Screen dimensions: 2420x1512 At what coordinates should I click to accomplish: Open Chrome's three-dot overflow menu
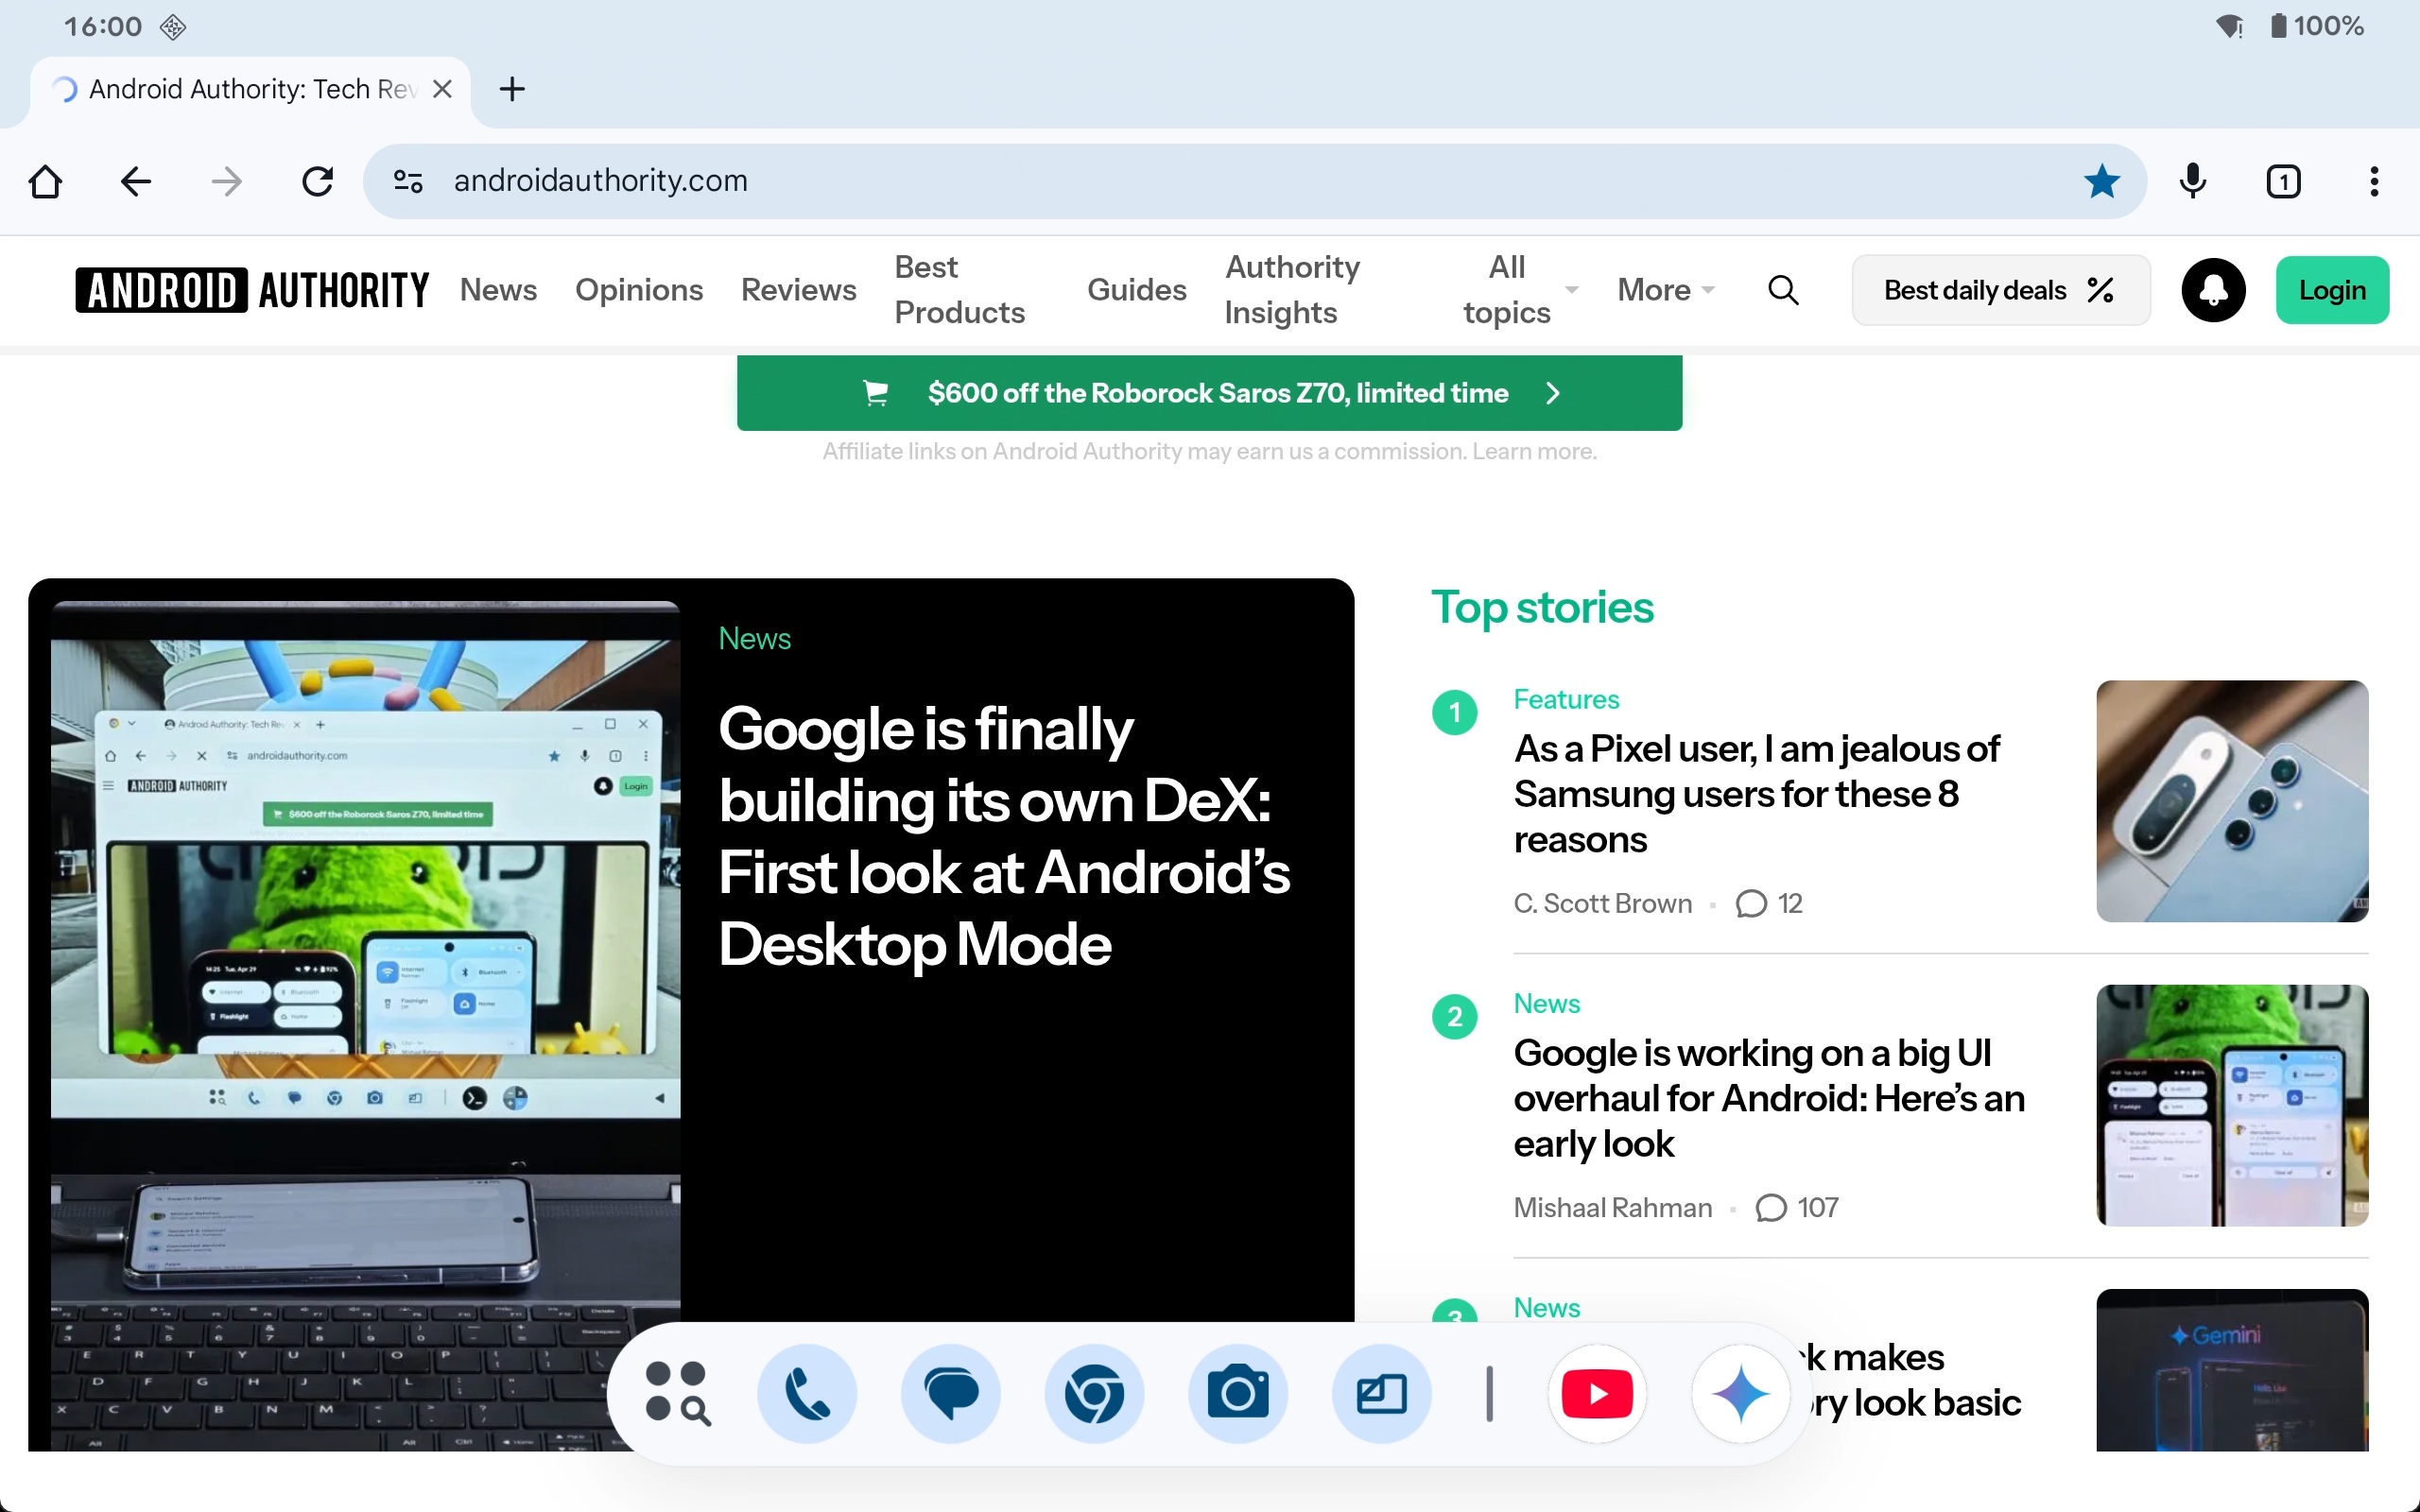(2373, 181)
